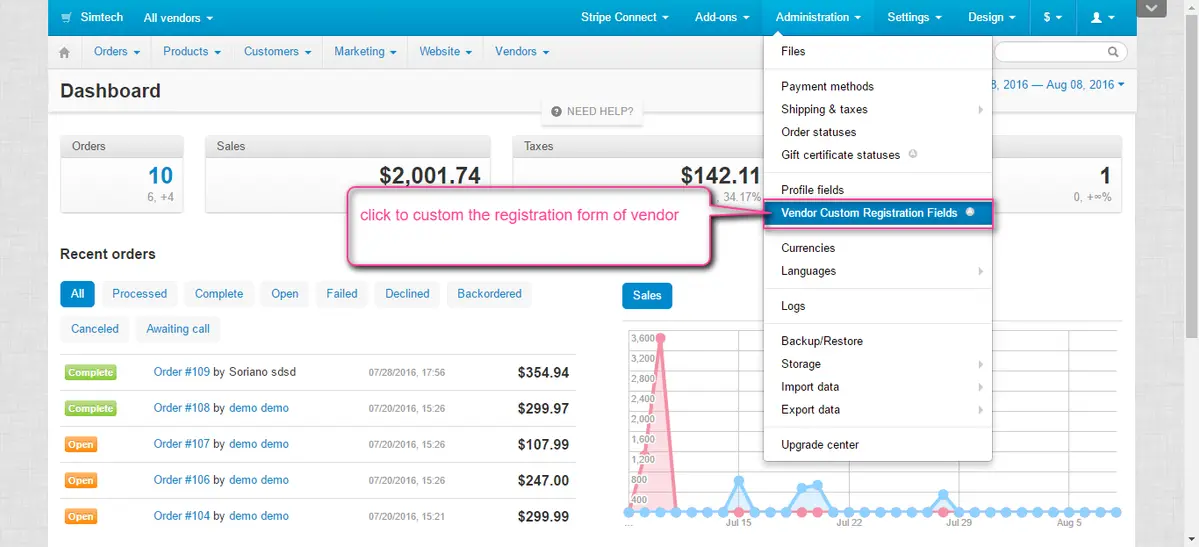Choose Payment methods from Administration menu
This screenshot has height=547, width=1199.
click(x=827, y=87)
